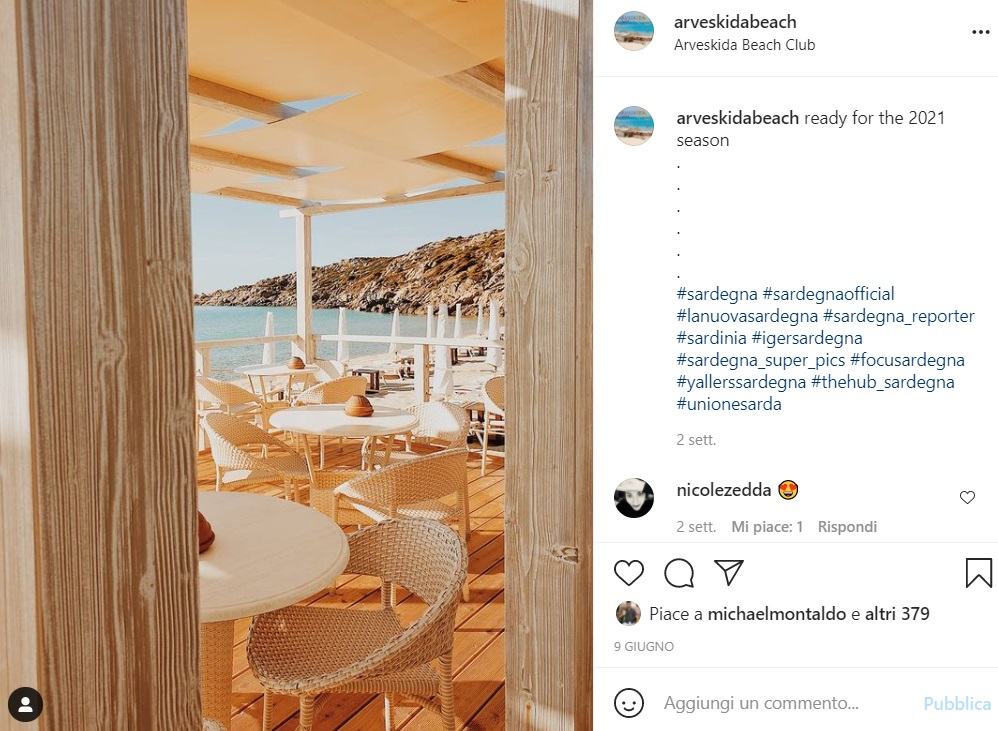Open the #unionesarda hashtag link
This screenshot has width=998, height=731.
pos(729,404)
